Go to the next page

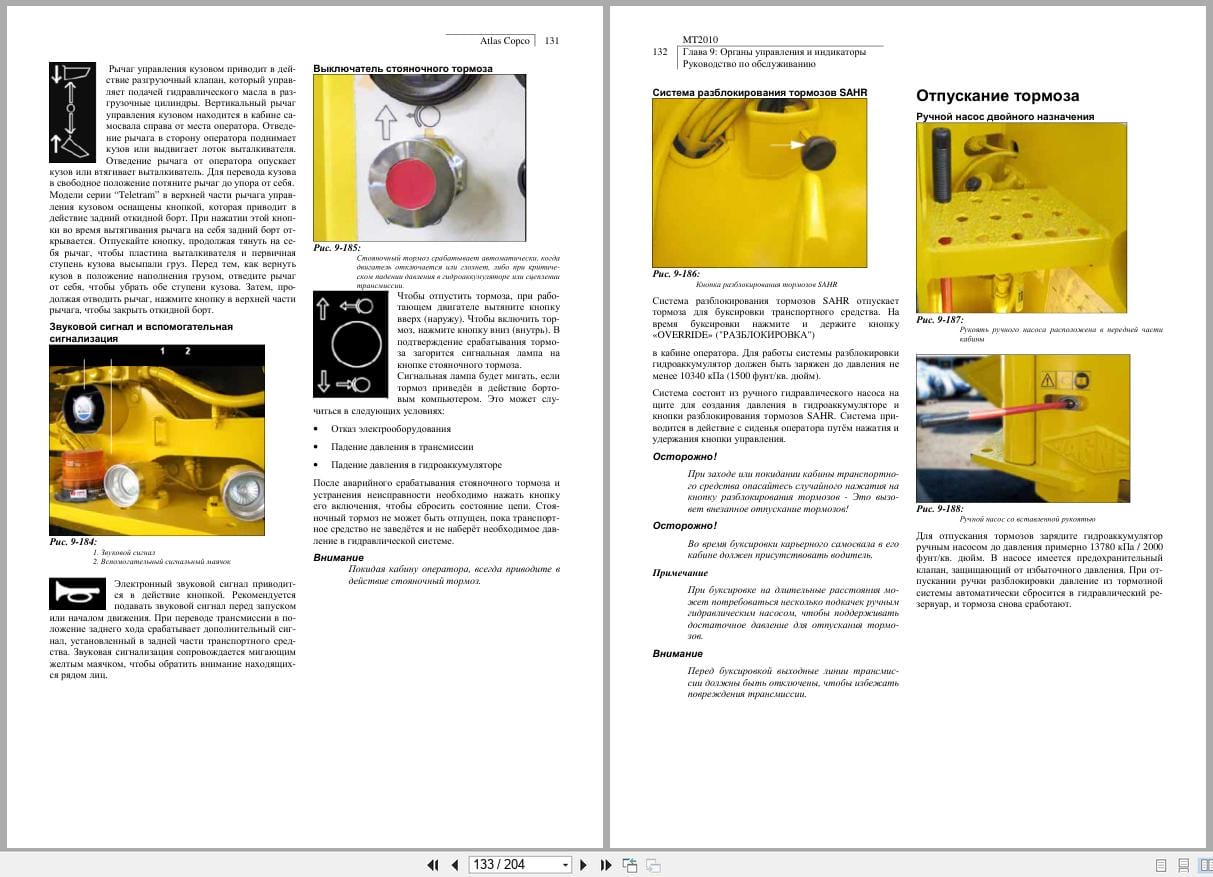click(583, 865)
